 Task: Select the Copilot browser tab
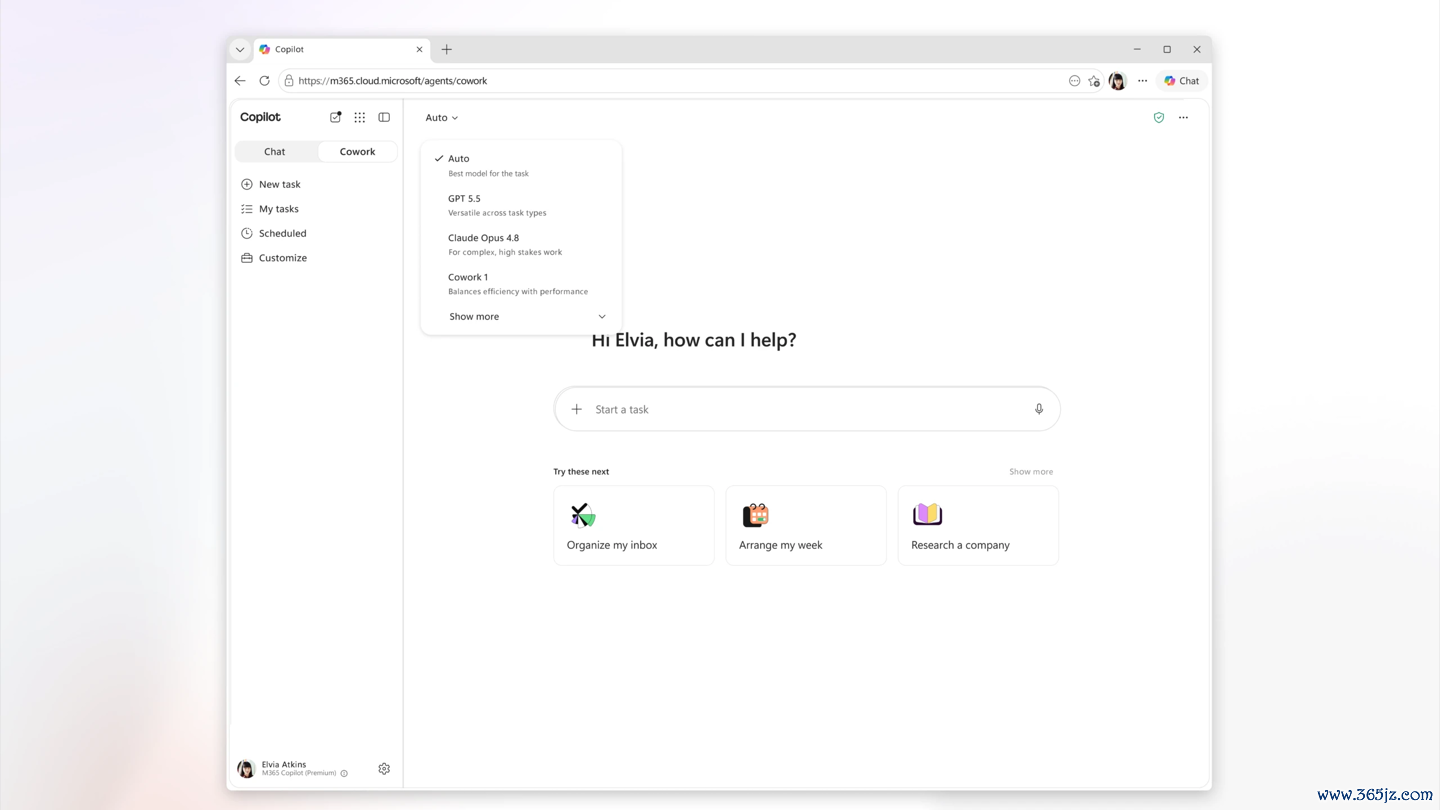pos(342,49)
